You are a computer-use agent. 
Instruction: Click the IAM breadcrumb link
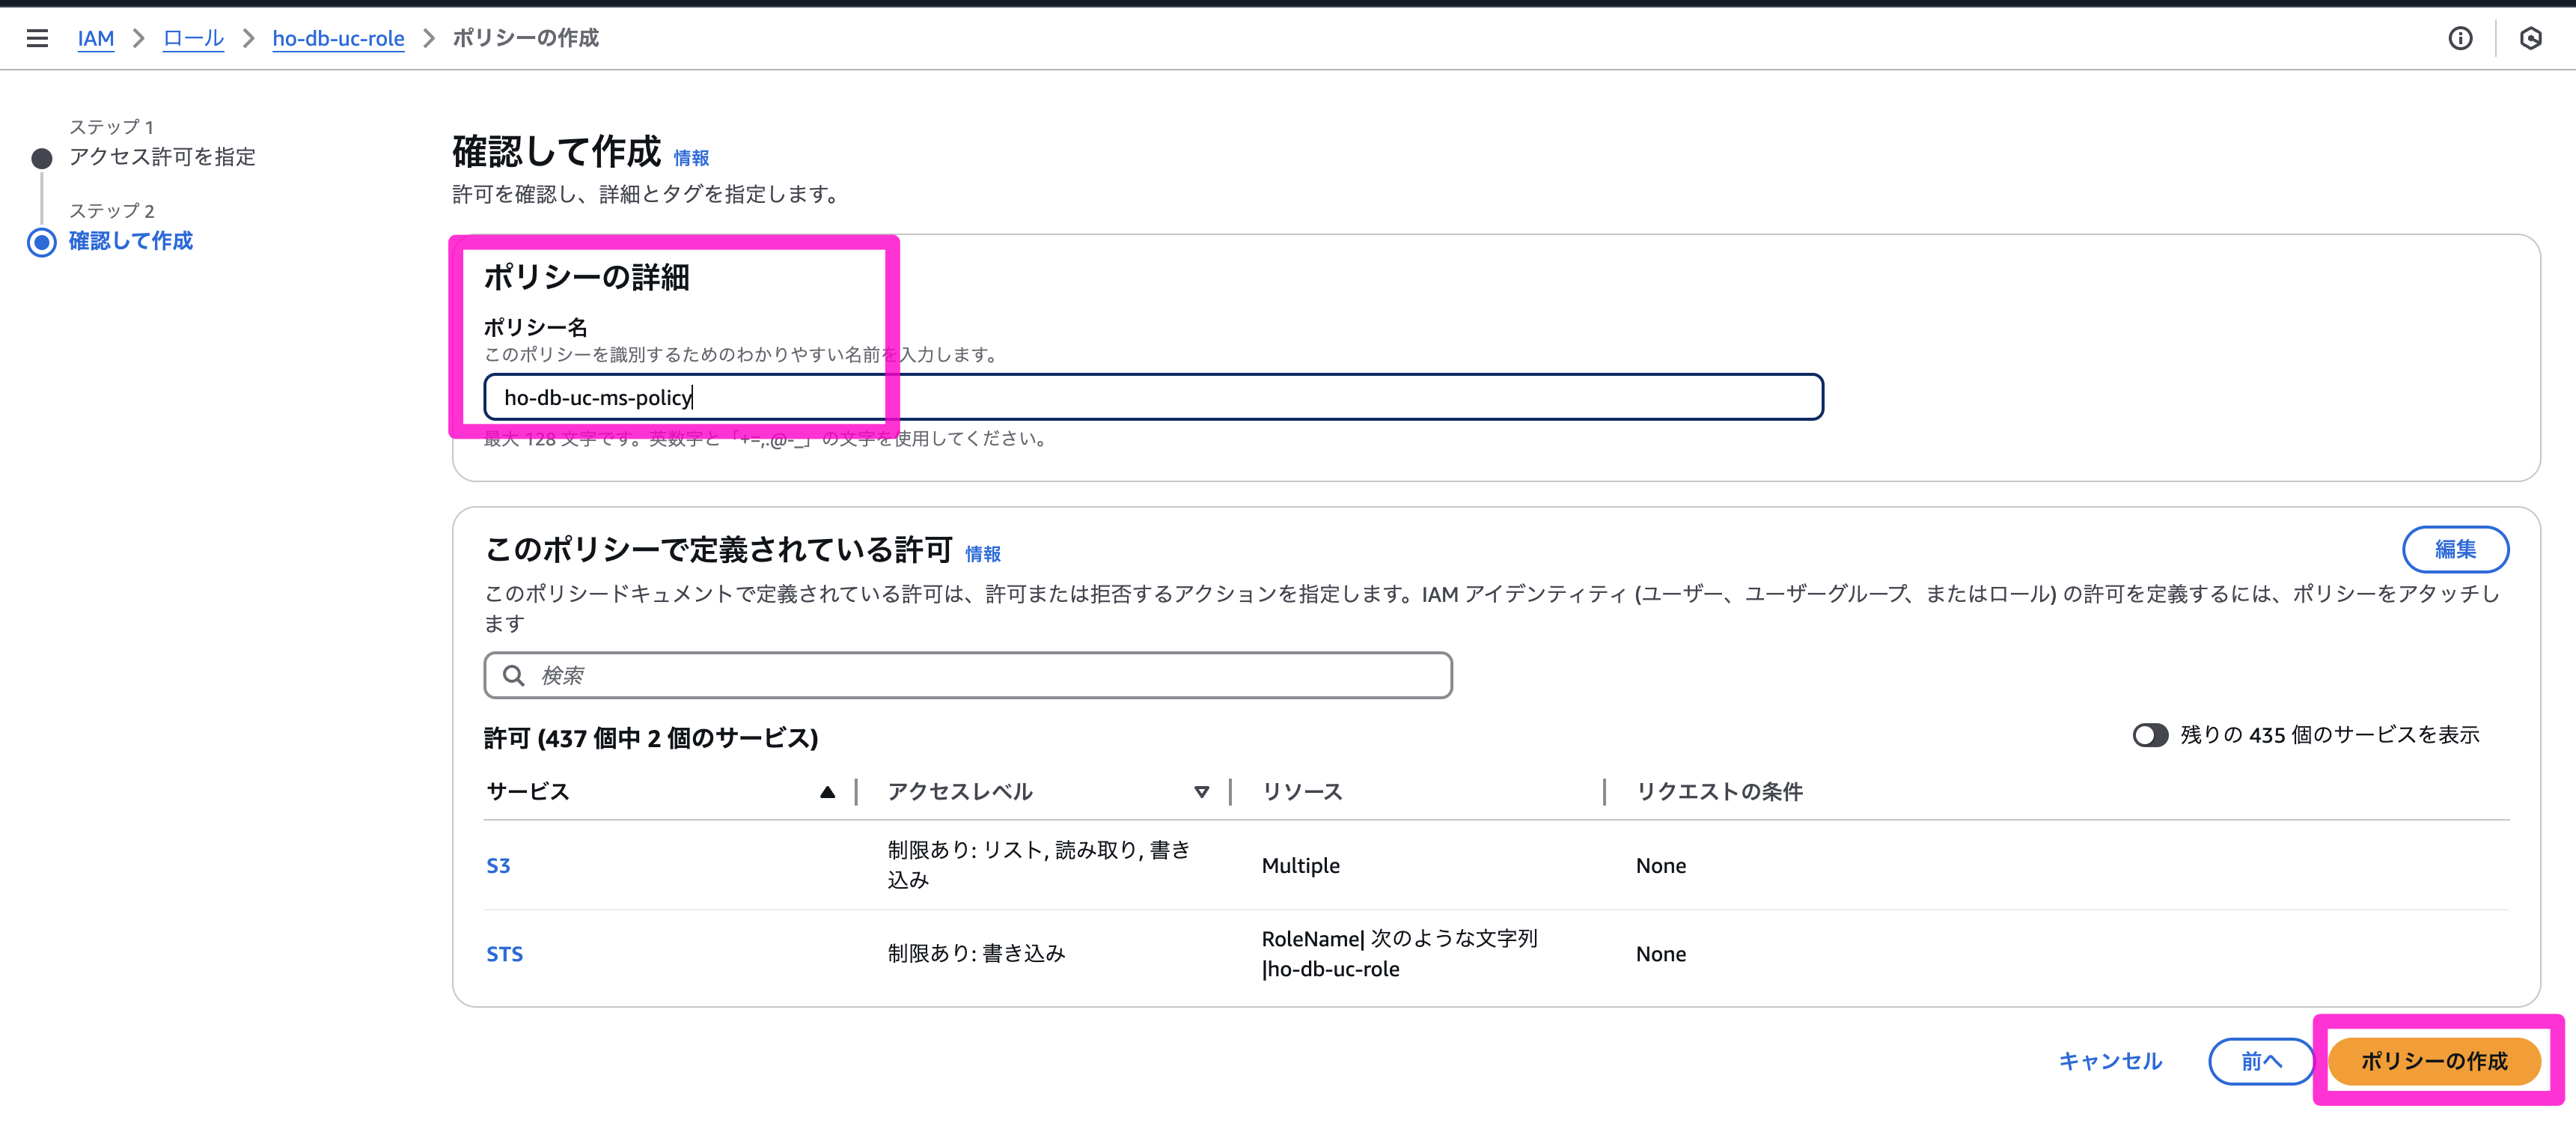pos(96,38)
